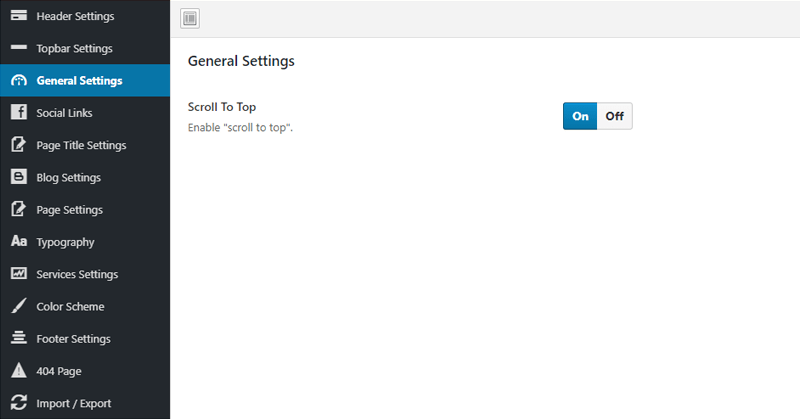Click the Topbar Settings bar icon
This screenshot has width=800, height=419.
18,48
